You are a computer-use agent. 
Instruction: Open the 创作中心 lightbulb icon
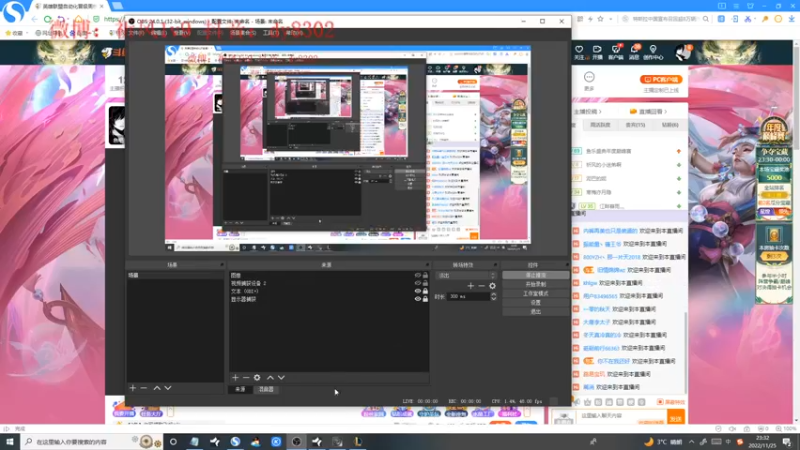click(653, 49)
